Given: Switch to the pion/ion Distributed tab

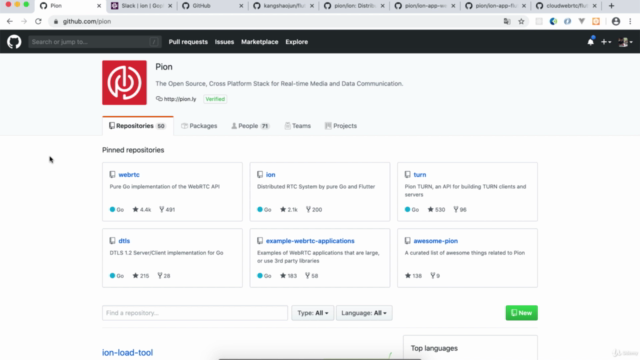Looking at the screenshot, I should (x=354, y=6).
